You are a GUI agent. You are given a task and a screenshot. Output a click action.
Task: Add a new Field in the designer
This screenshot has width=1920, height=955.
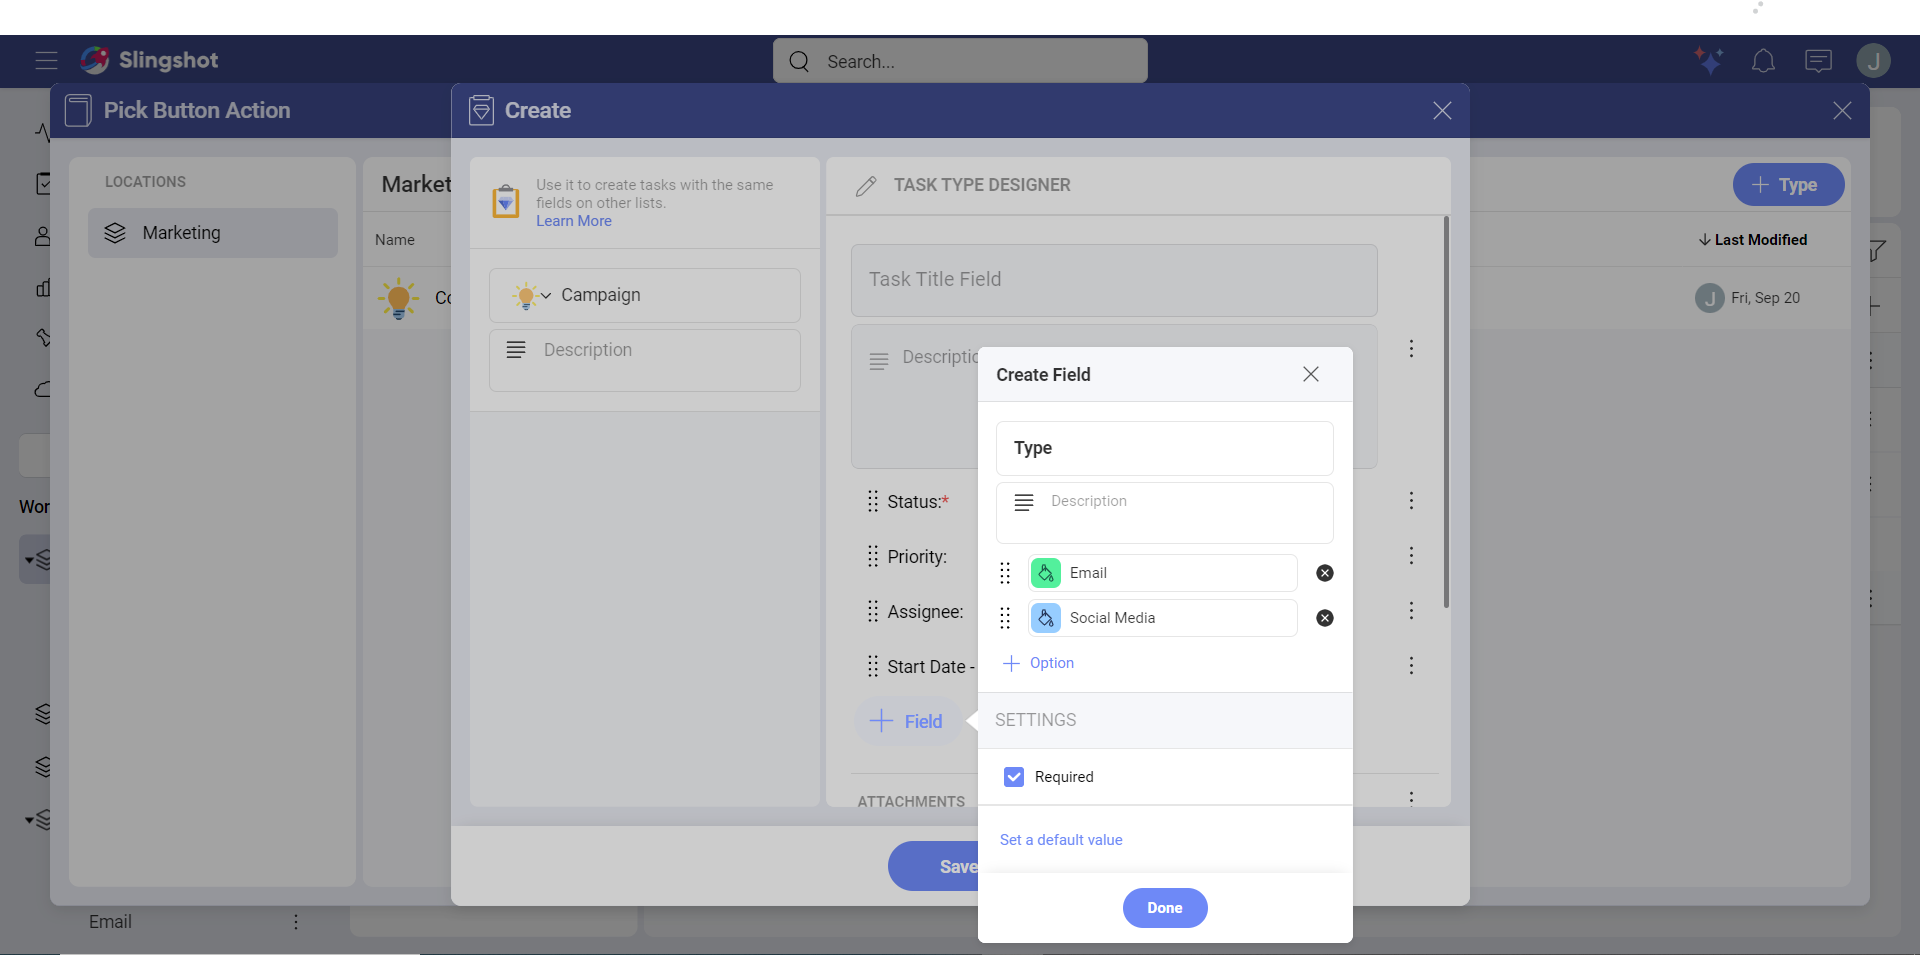click(907, 721)
